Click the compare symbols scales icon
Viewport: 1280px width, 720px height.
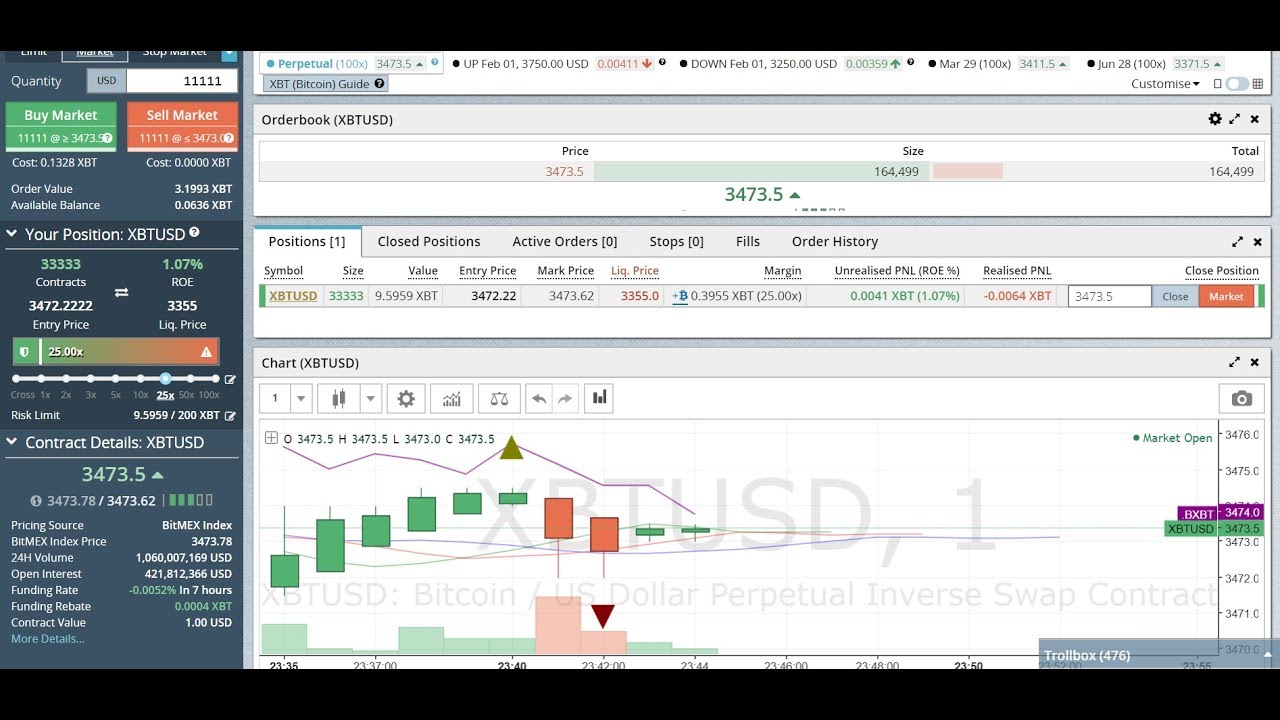(499, 398)
